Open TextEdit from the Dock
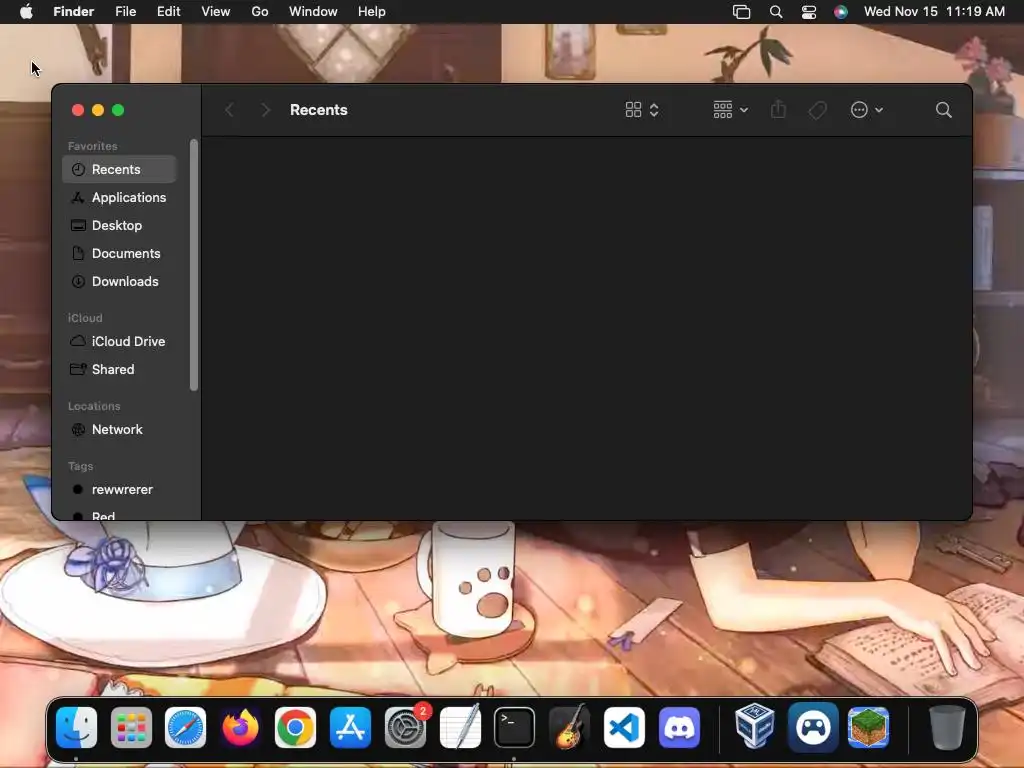 pyautogui.click(x=460, y=727)
